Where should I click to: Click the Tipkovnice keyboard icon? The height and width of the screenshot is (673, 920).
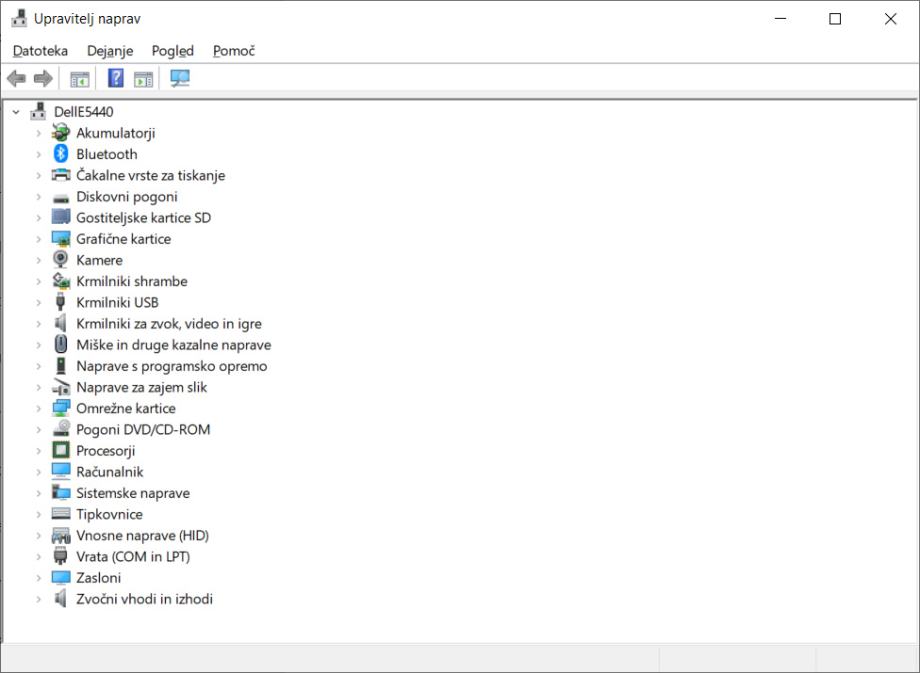(60, 514)
